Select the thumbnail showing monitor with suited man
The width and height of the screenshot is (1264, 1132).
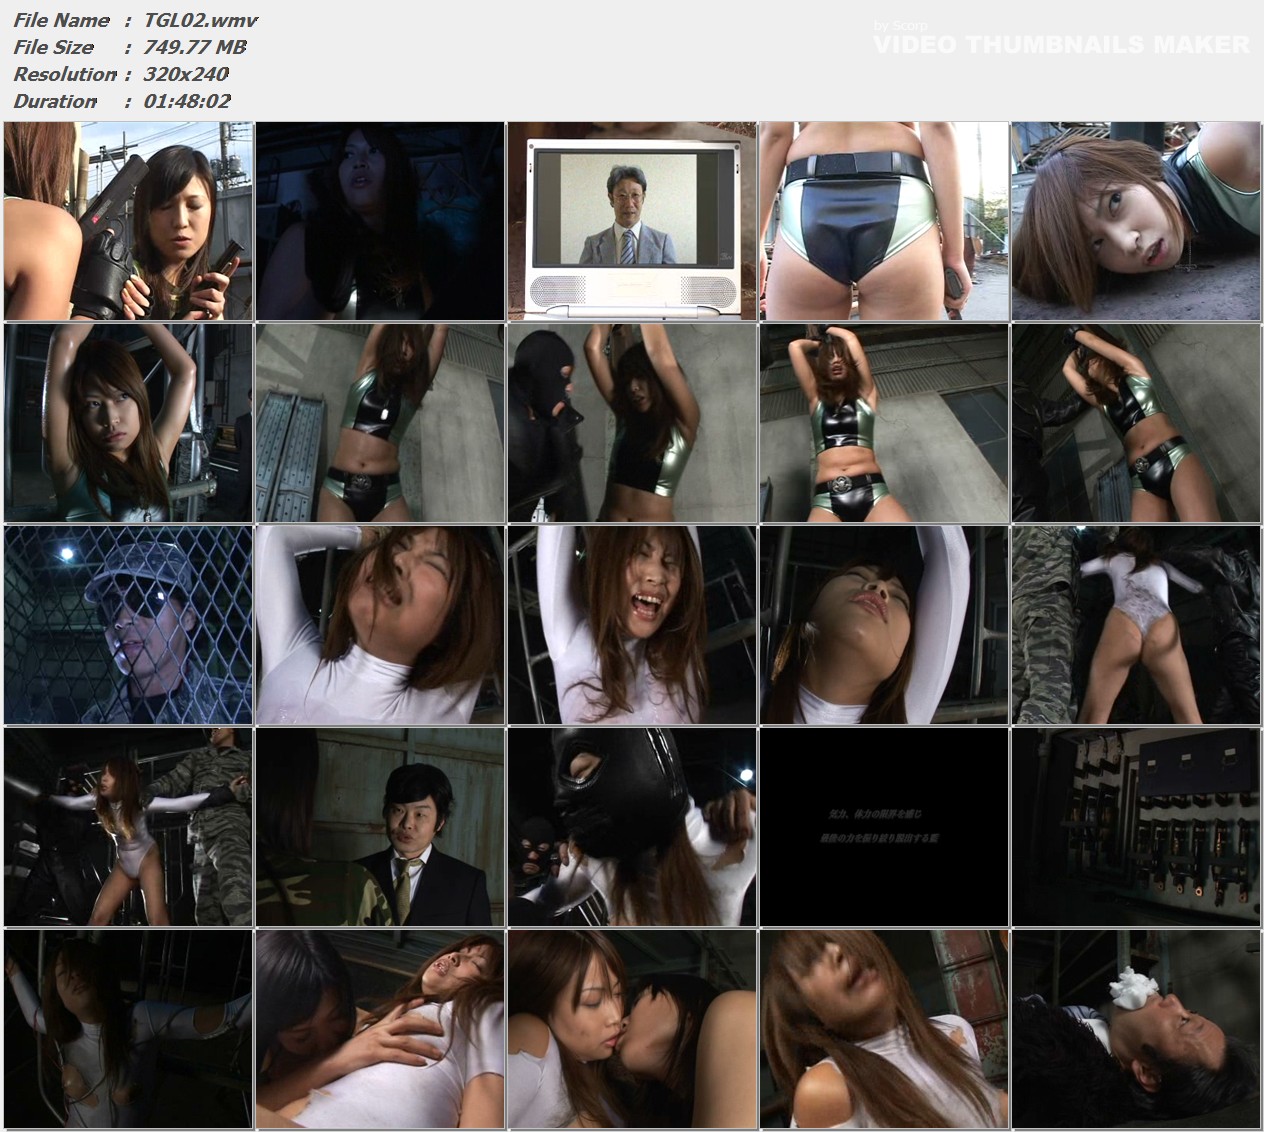[x=632, y=221]
